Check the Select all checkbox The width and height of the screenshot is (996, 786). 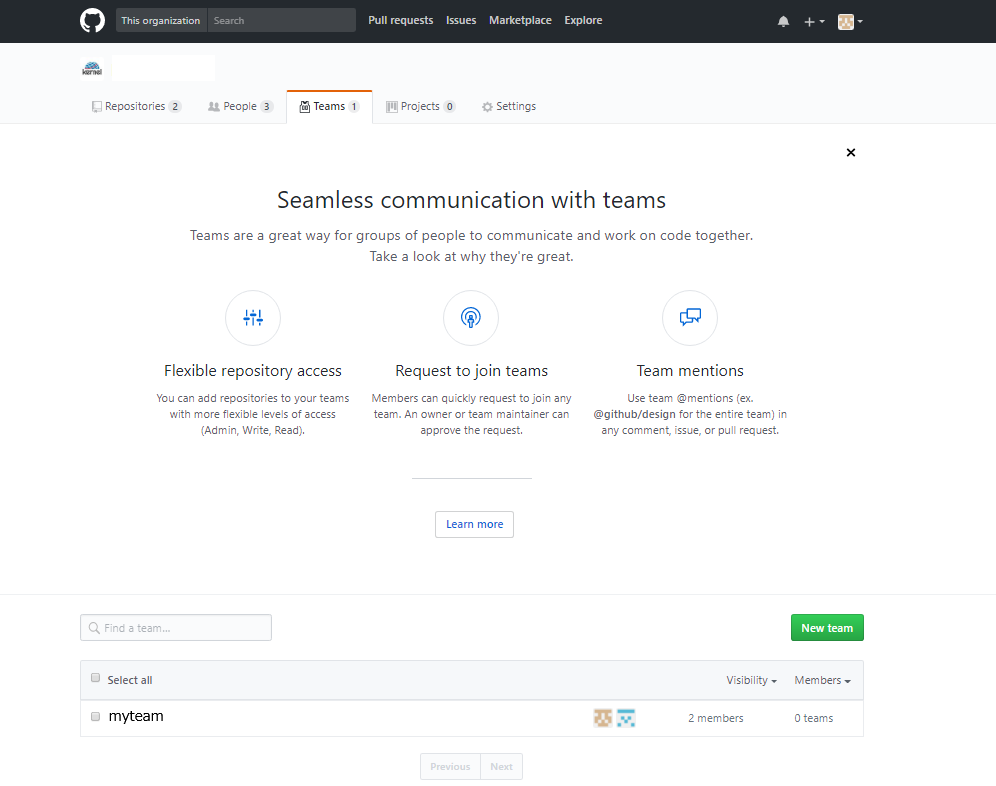coord(96,678)
